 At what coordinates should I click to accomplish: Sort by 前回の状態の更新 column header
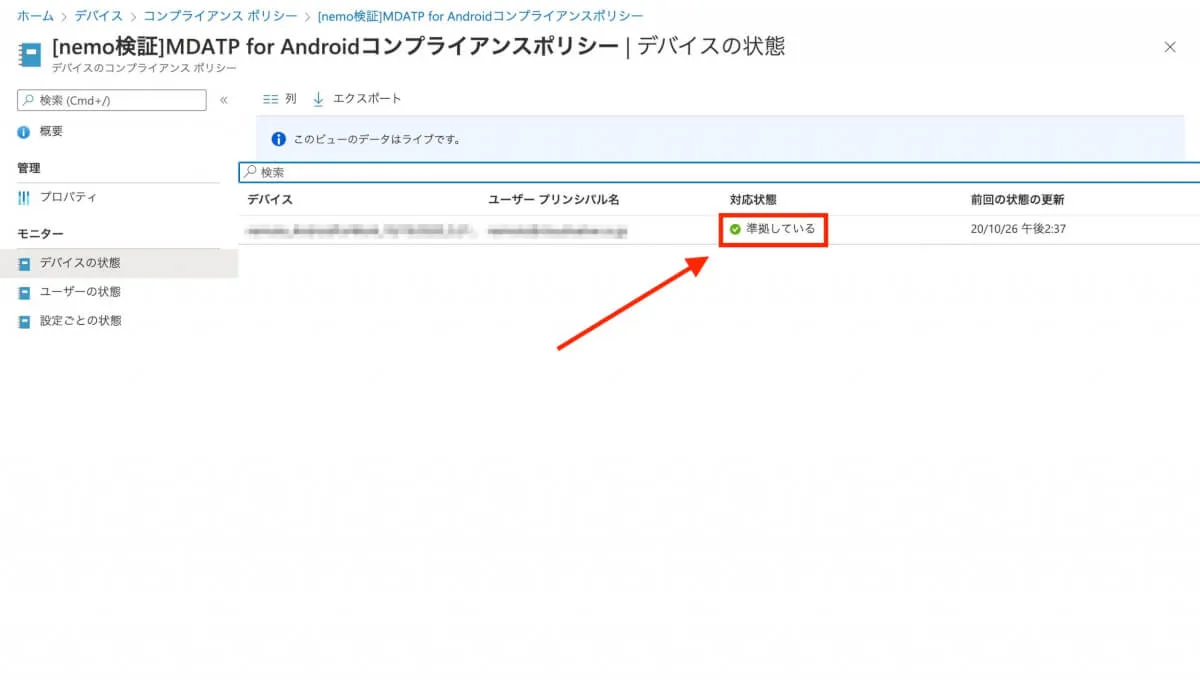coord(1017,200)
